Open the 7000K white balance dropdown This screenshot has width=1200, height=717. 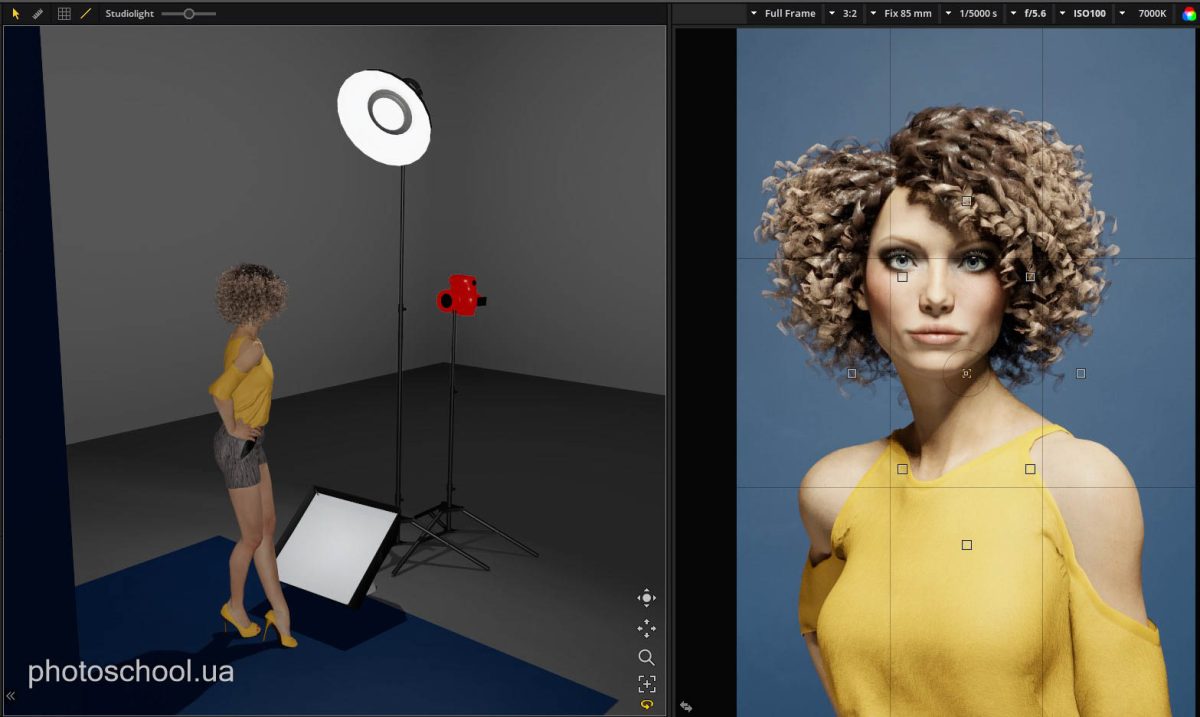click(x=1144, y=14)
